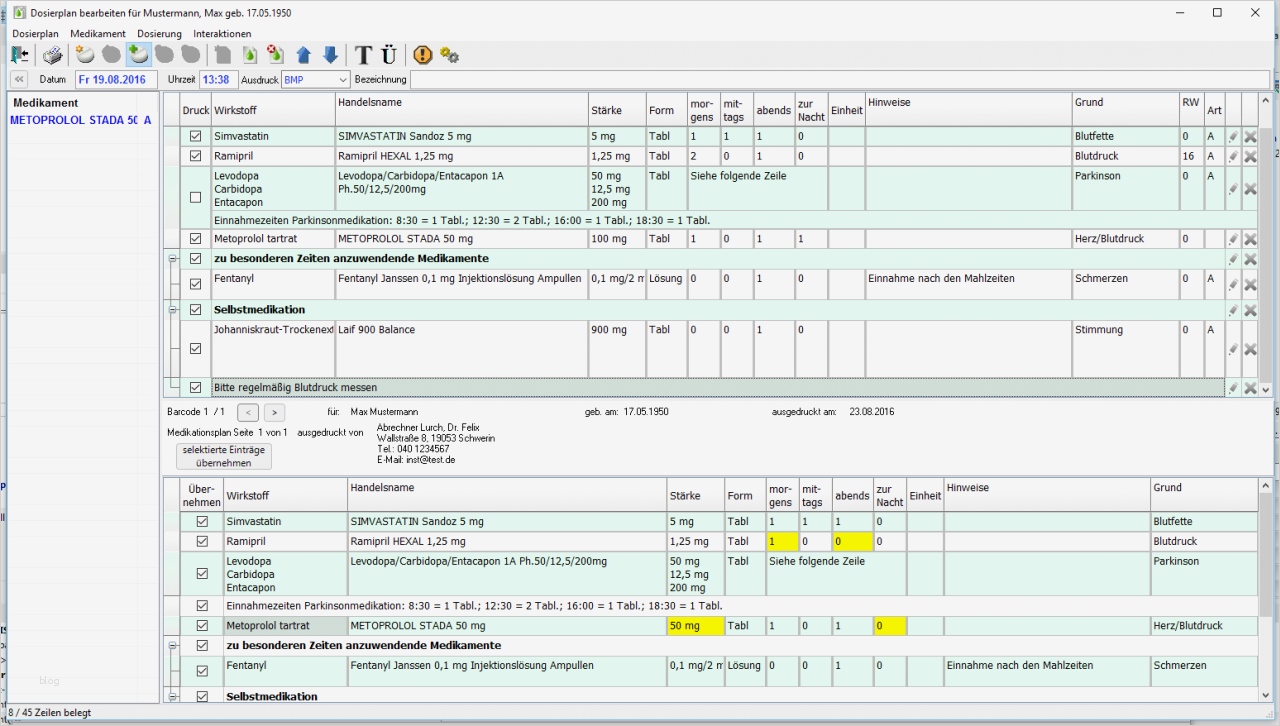The image size is (1280, 726).
Task: Click the orange exclamation warning icon
Action: [x=423, y=55]
